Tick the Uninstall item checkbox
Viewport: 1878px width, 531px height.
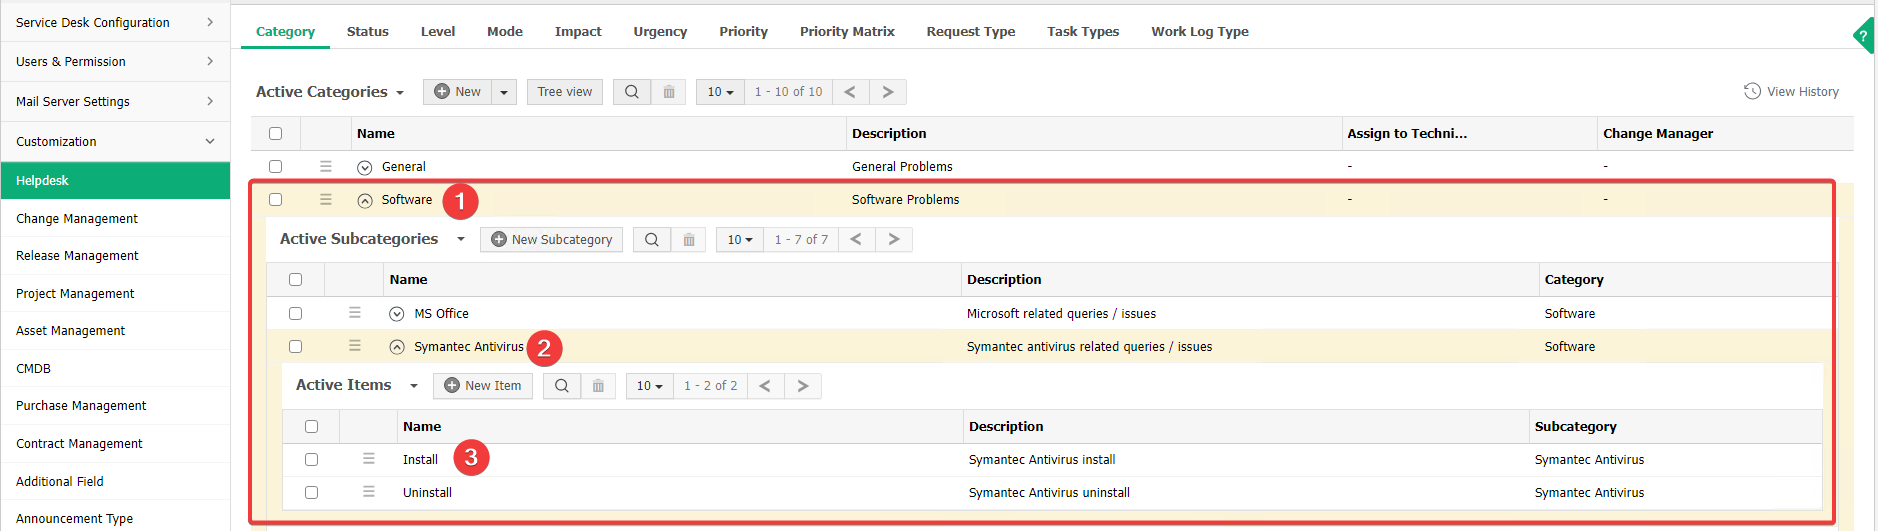(x=311, y=493)
